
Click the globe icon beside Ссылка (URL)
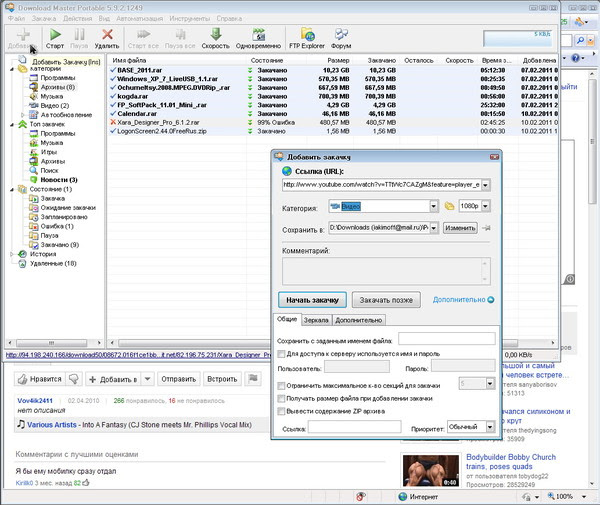287,171
